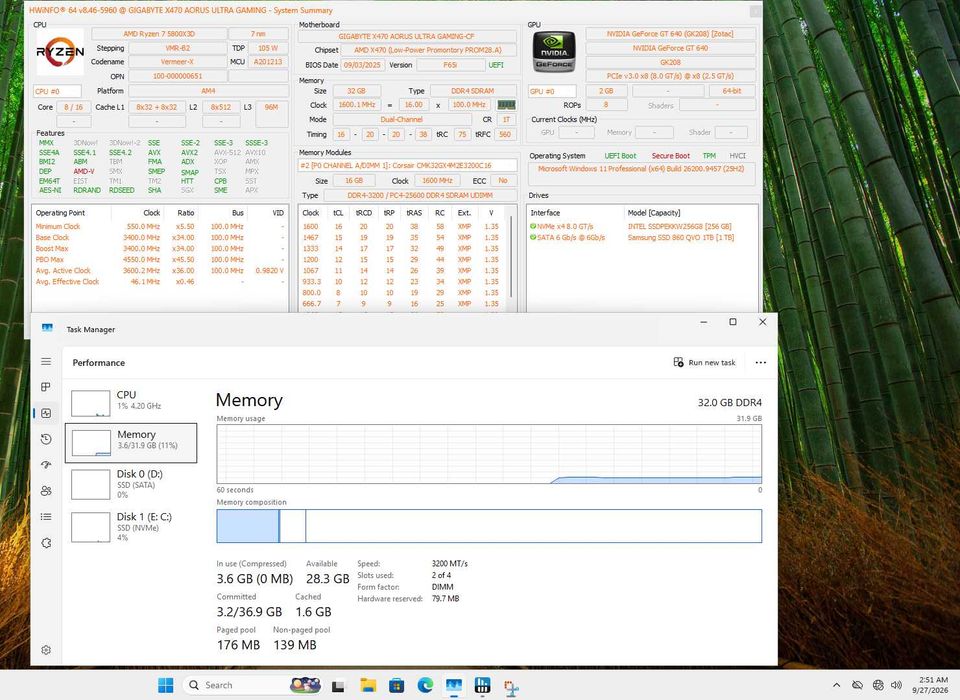Click the BIOS Date 09/03/2025 field
The width and height of the screenshot is (960, 700).
[x=362, y=65]
